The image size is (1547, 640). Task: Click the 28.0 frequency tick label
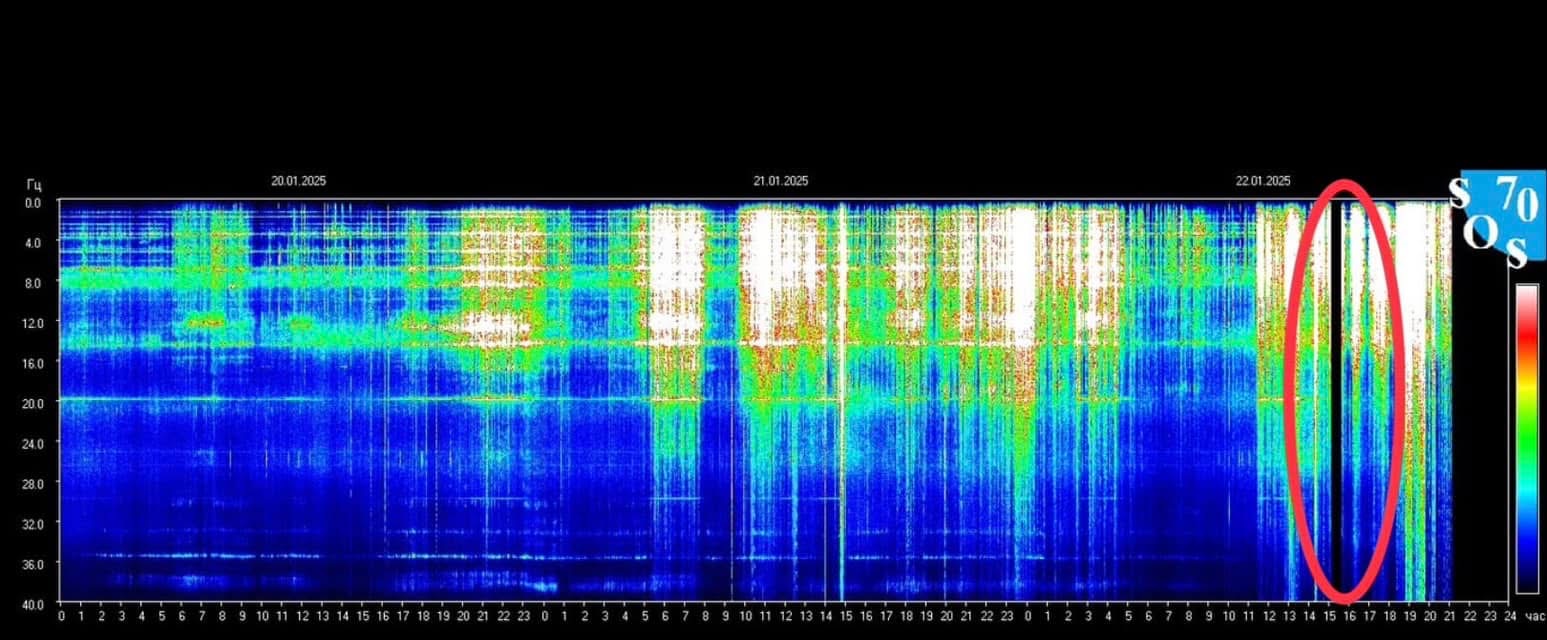(x=32, y=484)
